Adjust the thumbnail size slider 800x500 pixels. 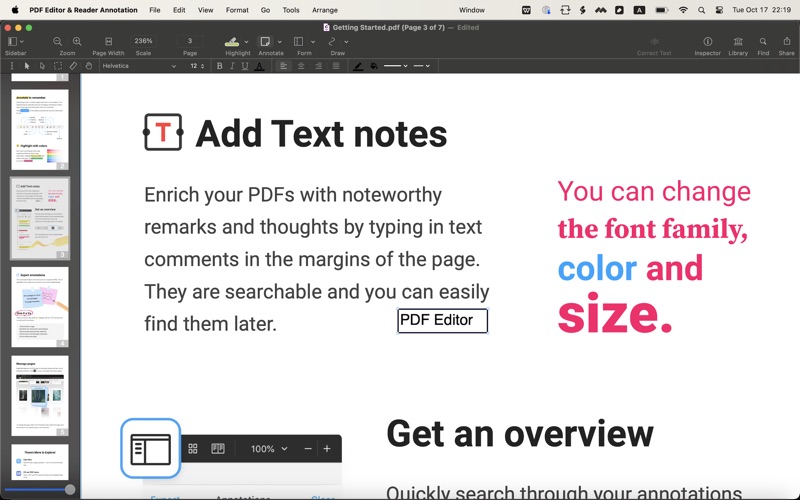70,489
